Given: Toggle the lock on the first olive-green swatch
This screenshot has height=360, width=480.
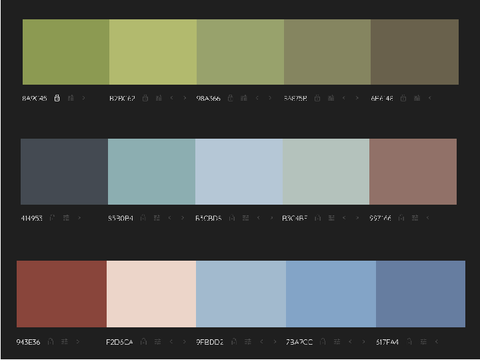Looking at the screenshot, I should pyautogui.click(x=57, y=98).
